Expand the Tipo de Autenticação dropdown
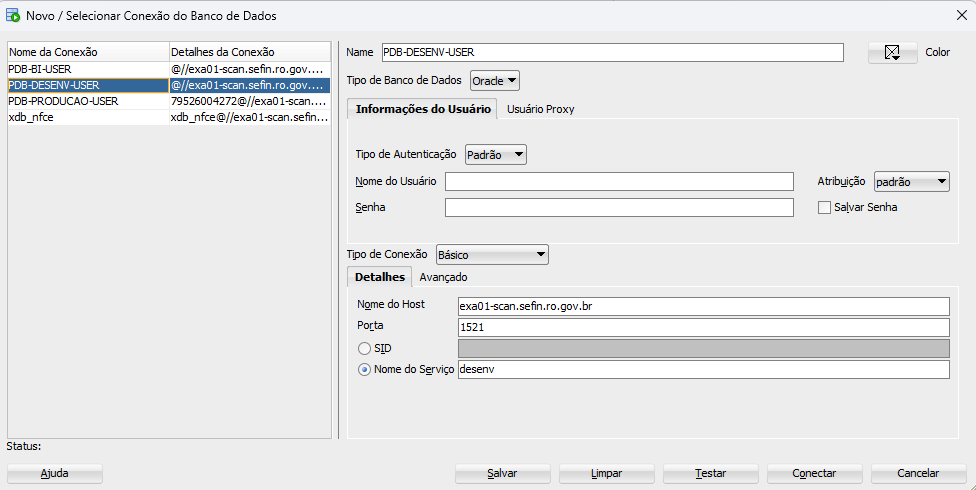Screen dimensions: 976x490 (x=495, y=154)
